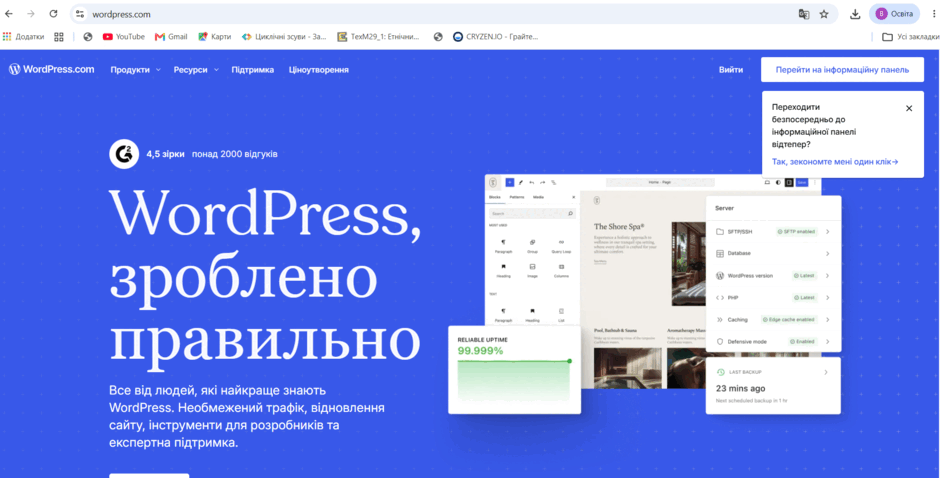940x478 pixels.
Task: Click the Query Loop block icon
Action: (561, 242)
